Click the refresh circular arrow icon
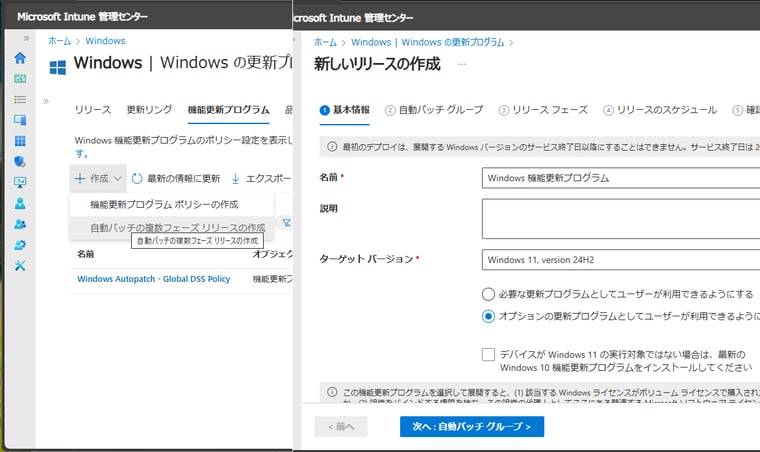Viewport: 760px width, 452px height. tap(137, 179)
